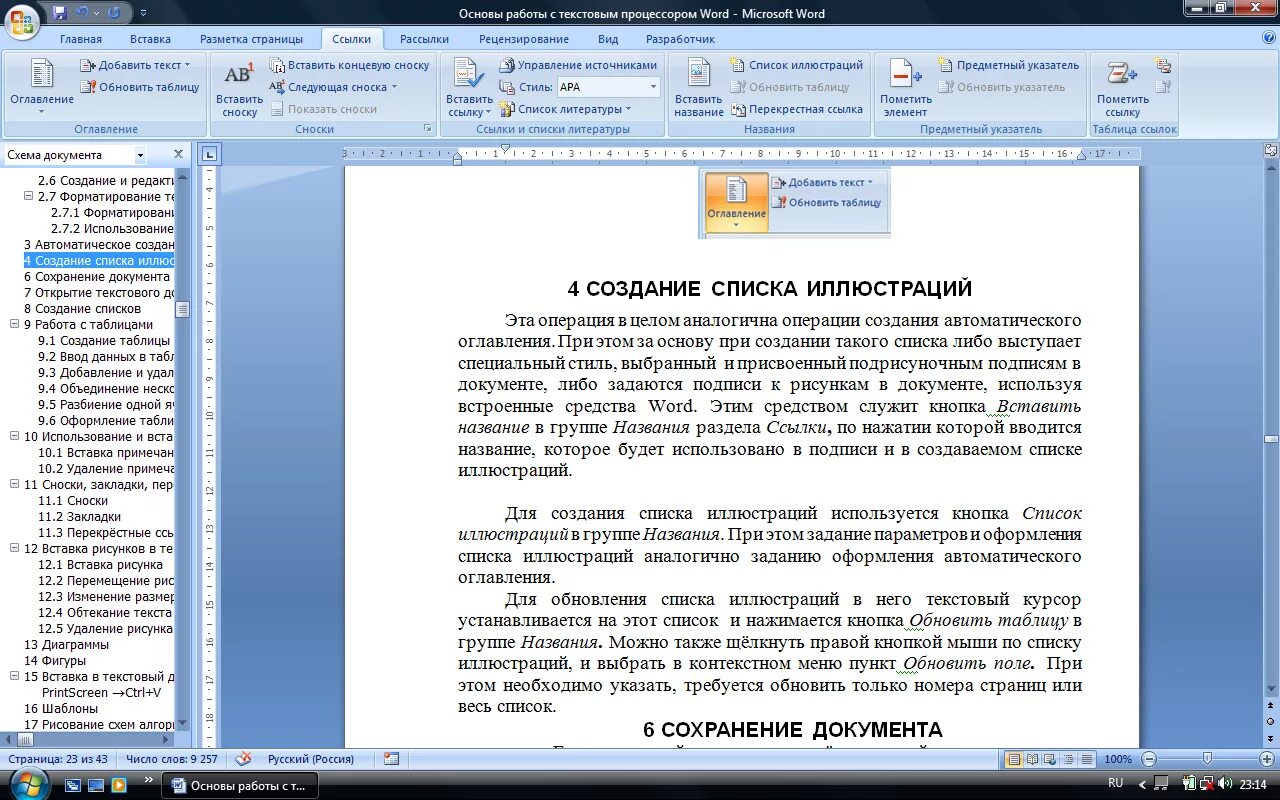Image resolution: width=1280 pixels, height=800 pixels.
Task: Click the Вставить название caption button
Action: point(698,89)
